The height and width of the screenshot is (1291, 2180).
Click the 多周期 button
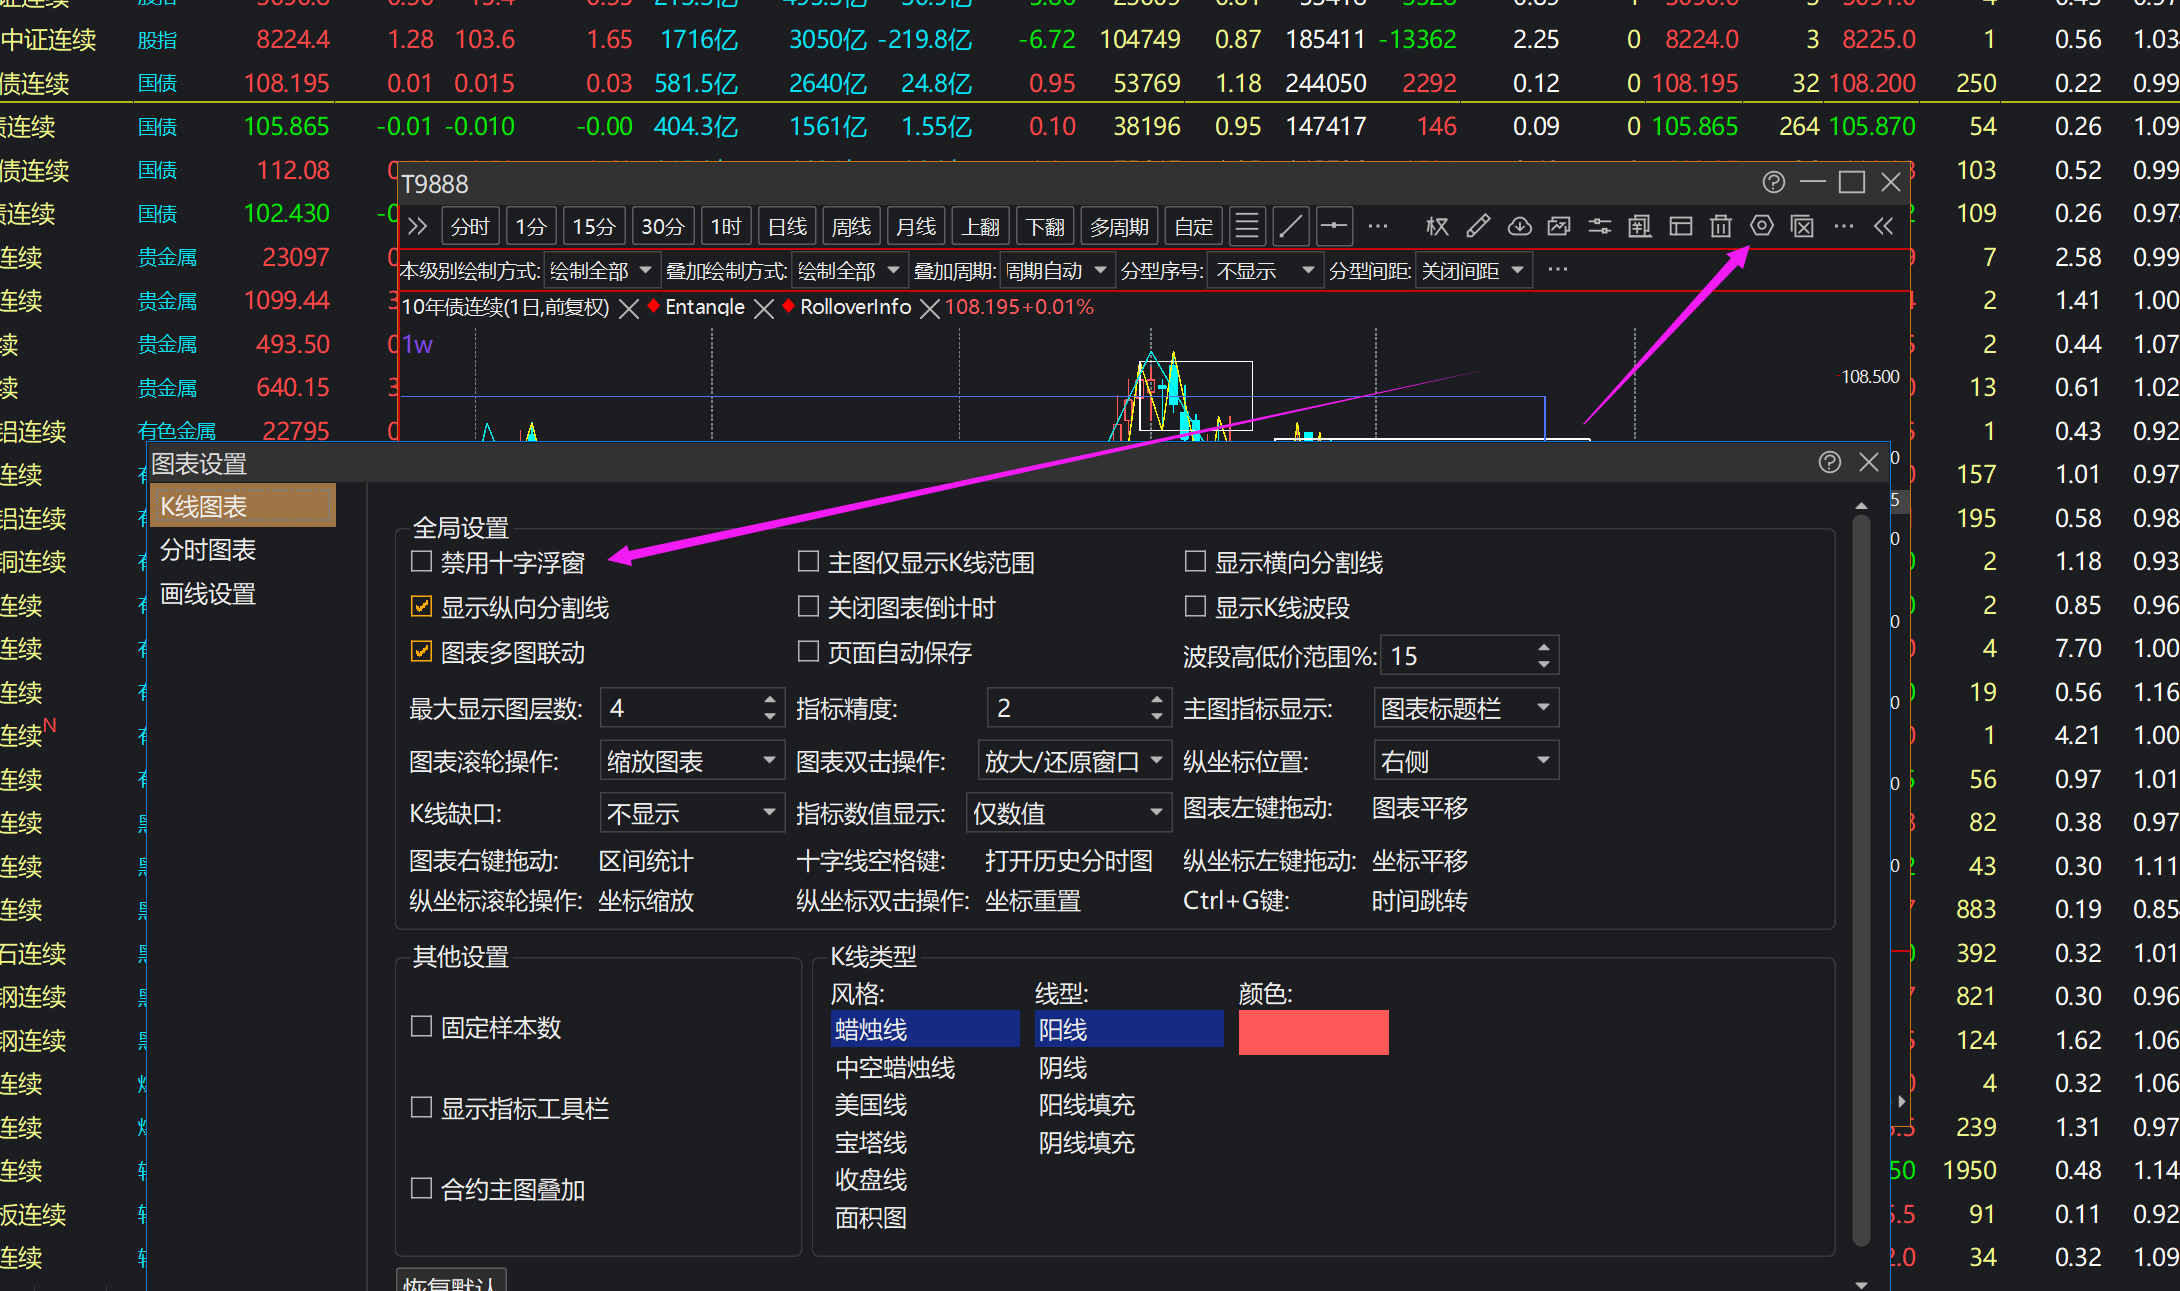pyautogui.click(x=1118, y=227)
